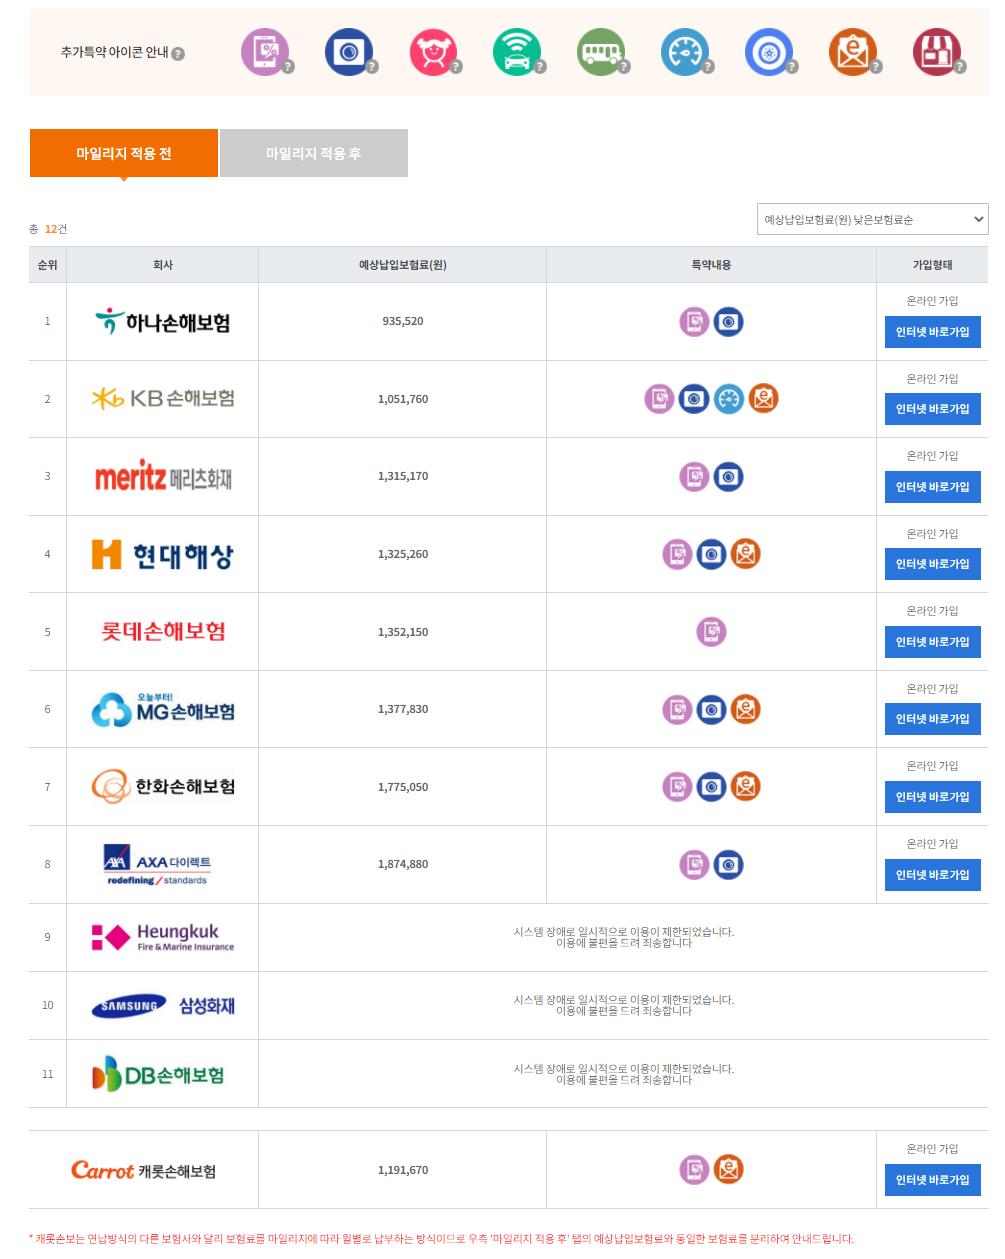Click the 현대해상 company logo

[163, 555]
